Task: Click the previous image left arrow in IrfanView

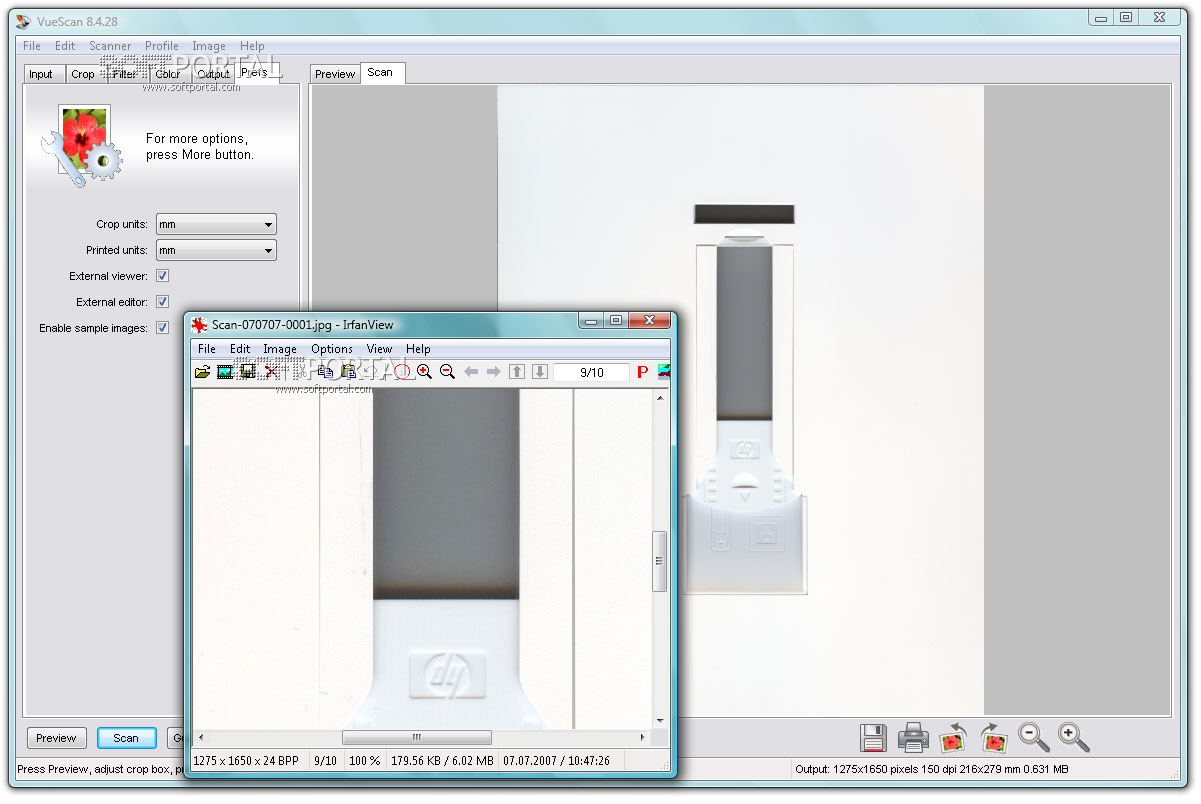Action: click(471, 372)
